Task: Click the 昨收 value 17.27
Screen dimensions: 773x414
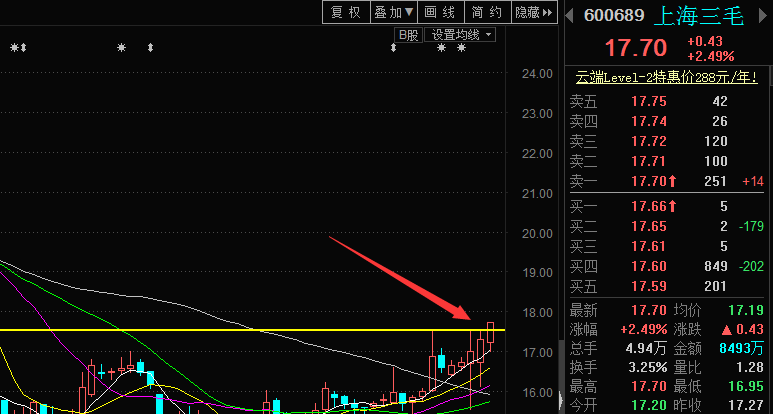Action: pos(746,405)
